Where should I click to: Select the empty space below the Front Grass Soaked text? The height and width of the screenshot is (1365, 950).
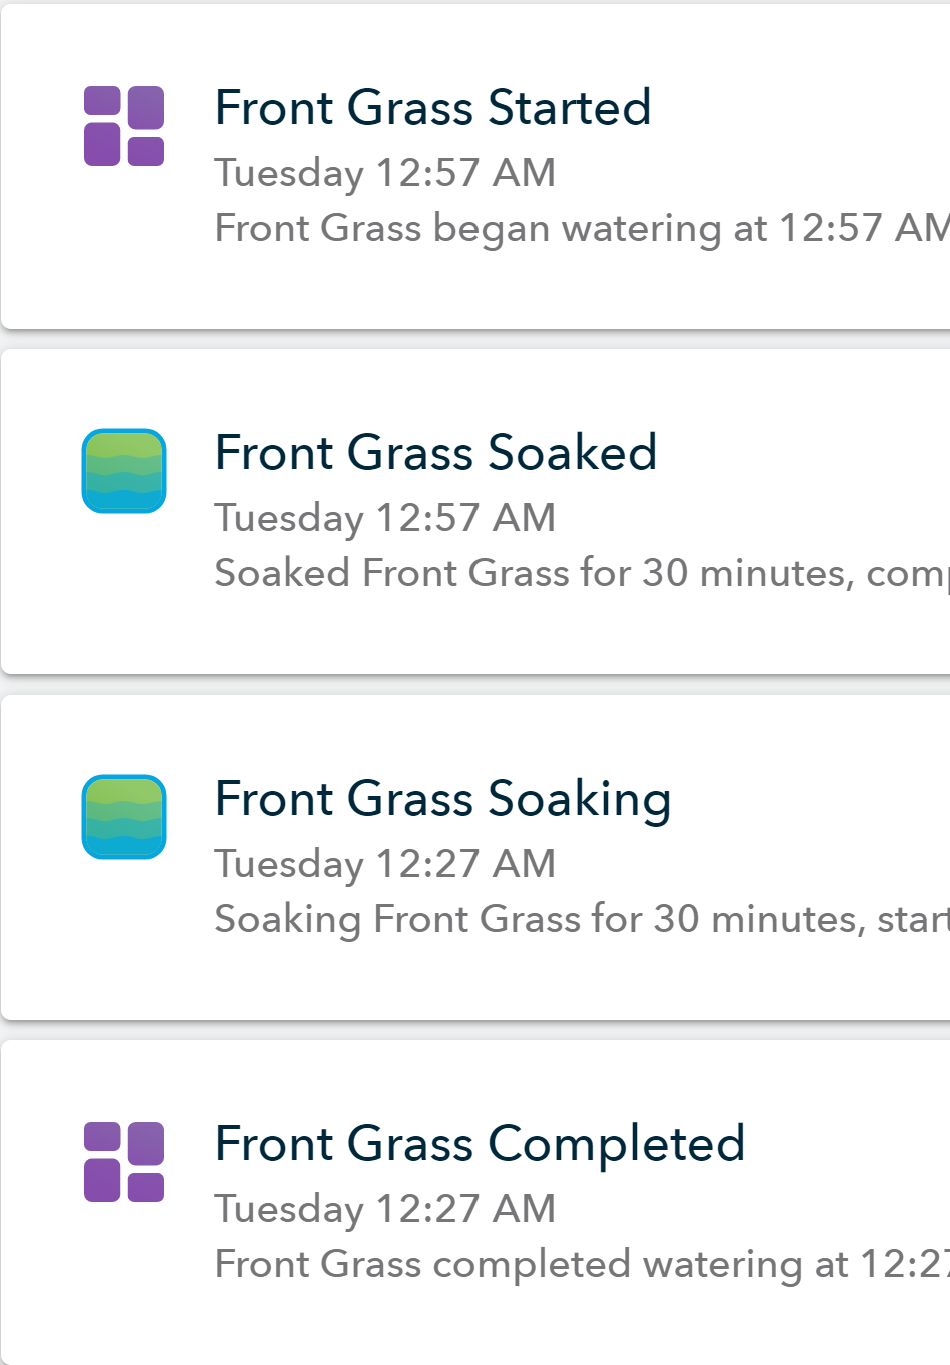click(476, 634)
